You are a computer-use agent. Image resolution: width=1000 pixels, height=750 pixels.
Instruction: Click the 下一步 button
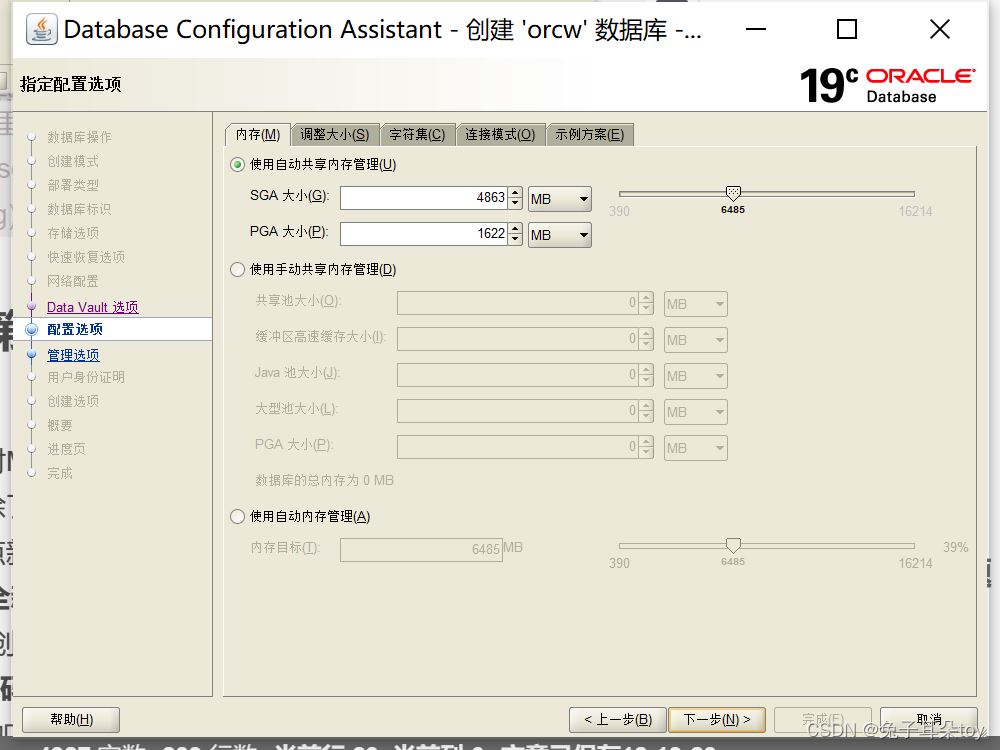click(716, 719)
